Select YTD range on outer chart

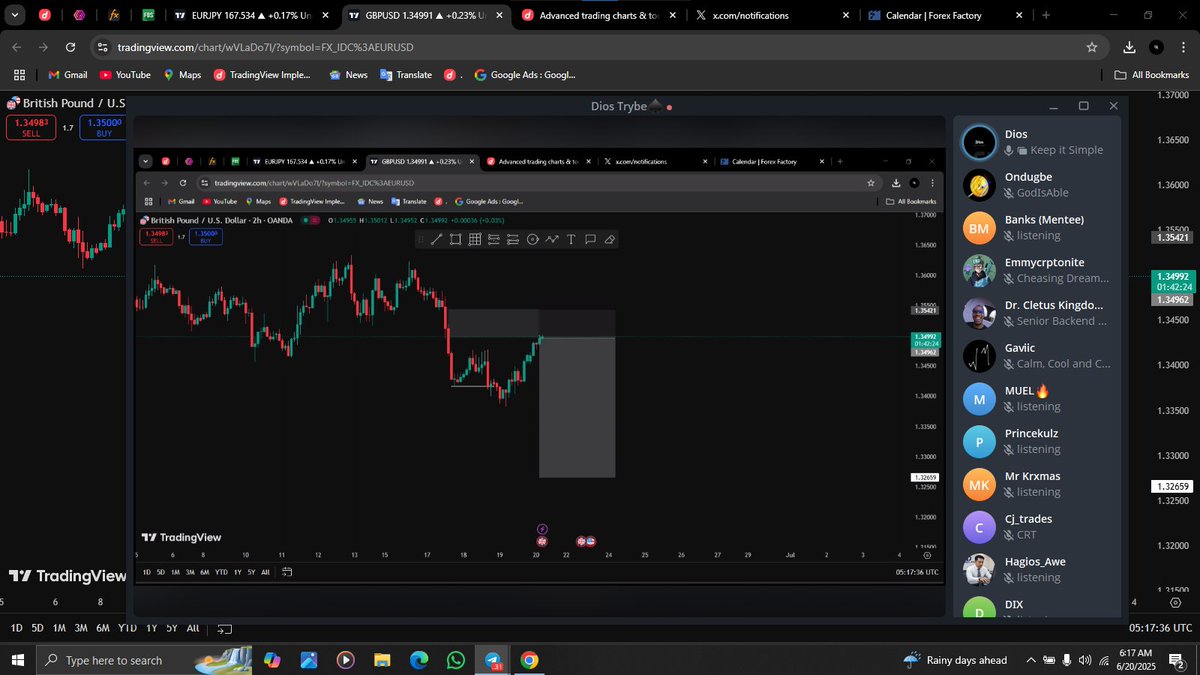point(128,628)
